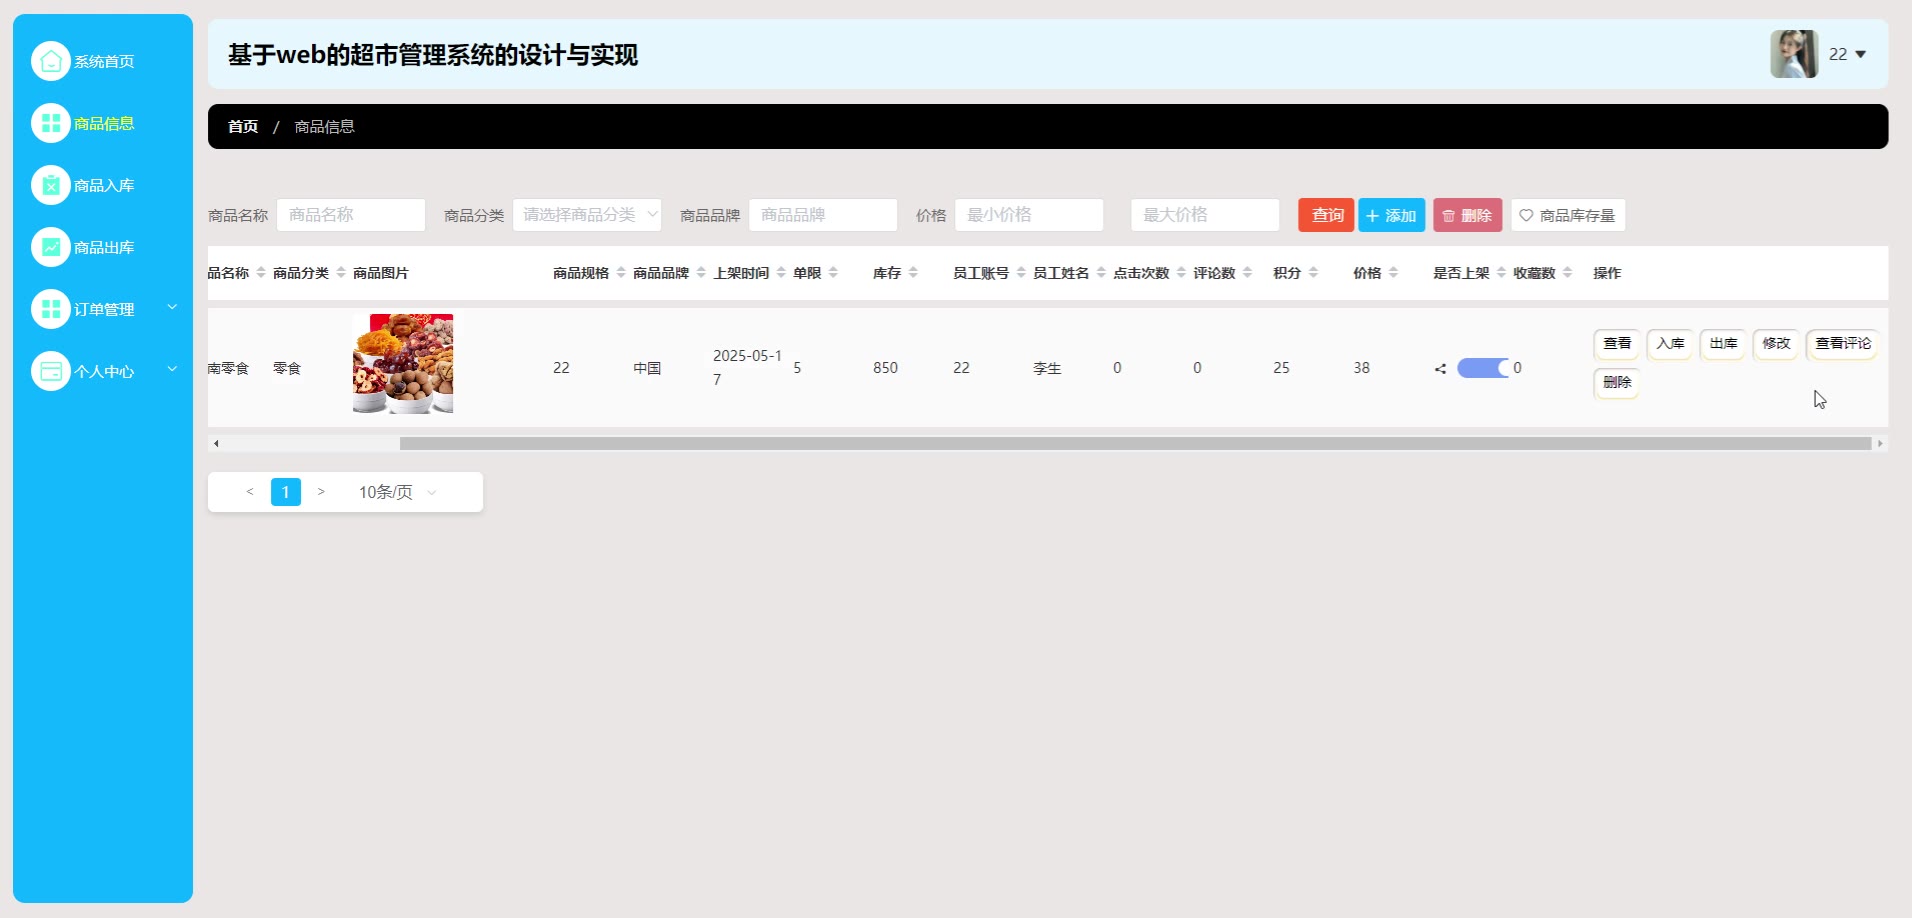Select 商品入库 menu item
Screen dimensions: 1912x918
point(103,185)
